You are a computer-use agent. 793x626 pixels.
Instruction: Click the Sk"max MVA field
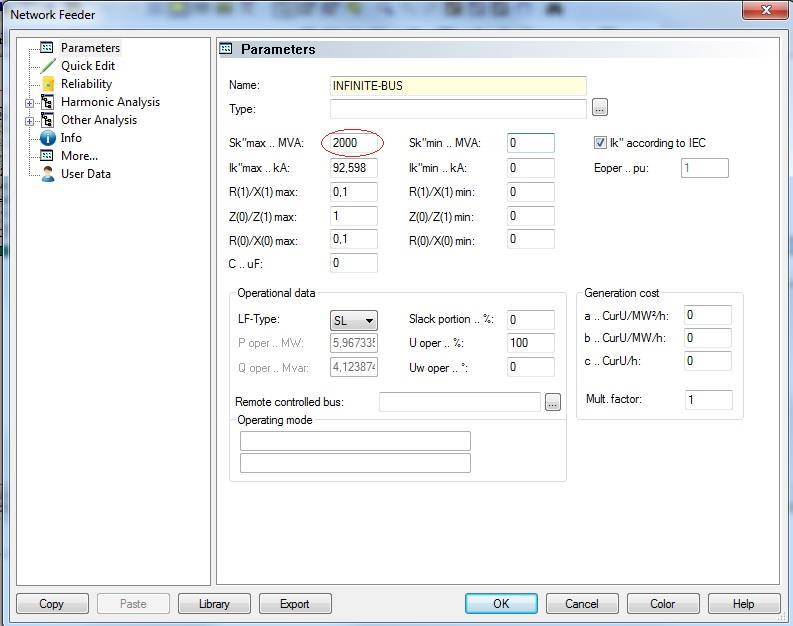tap(354, 143)
